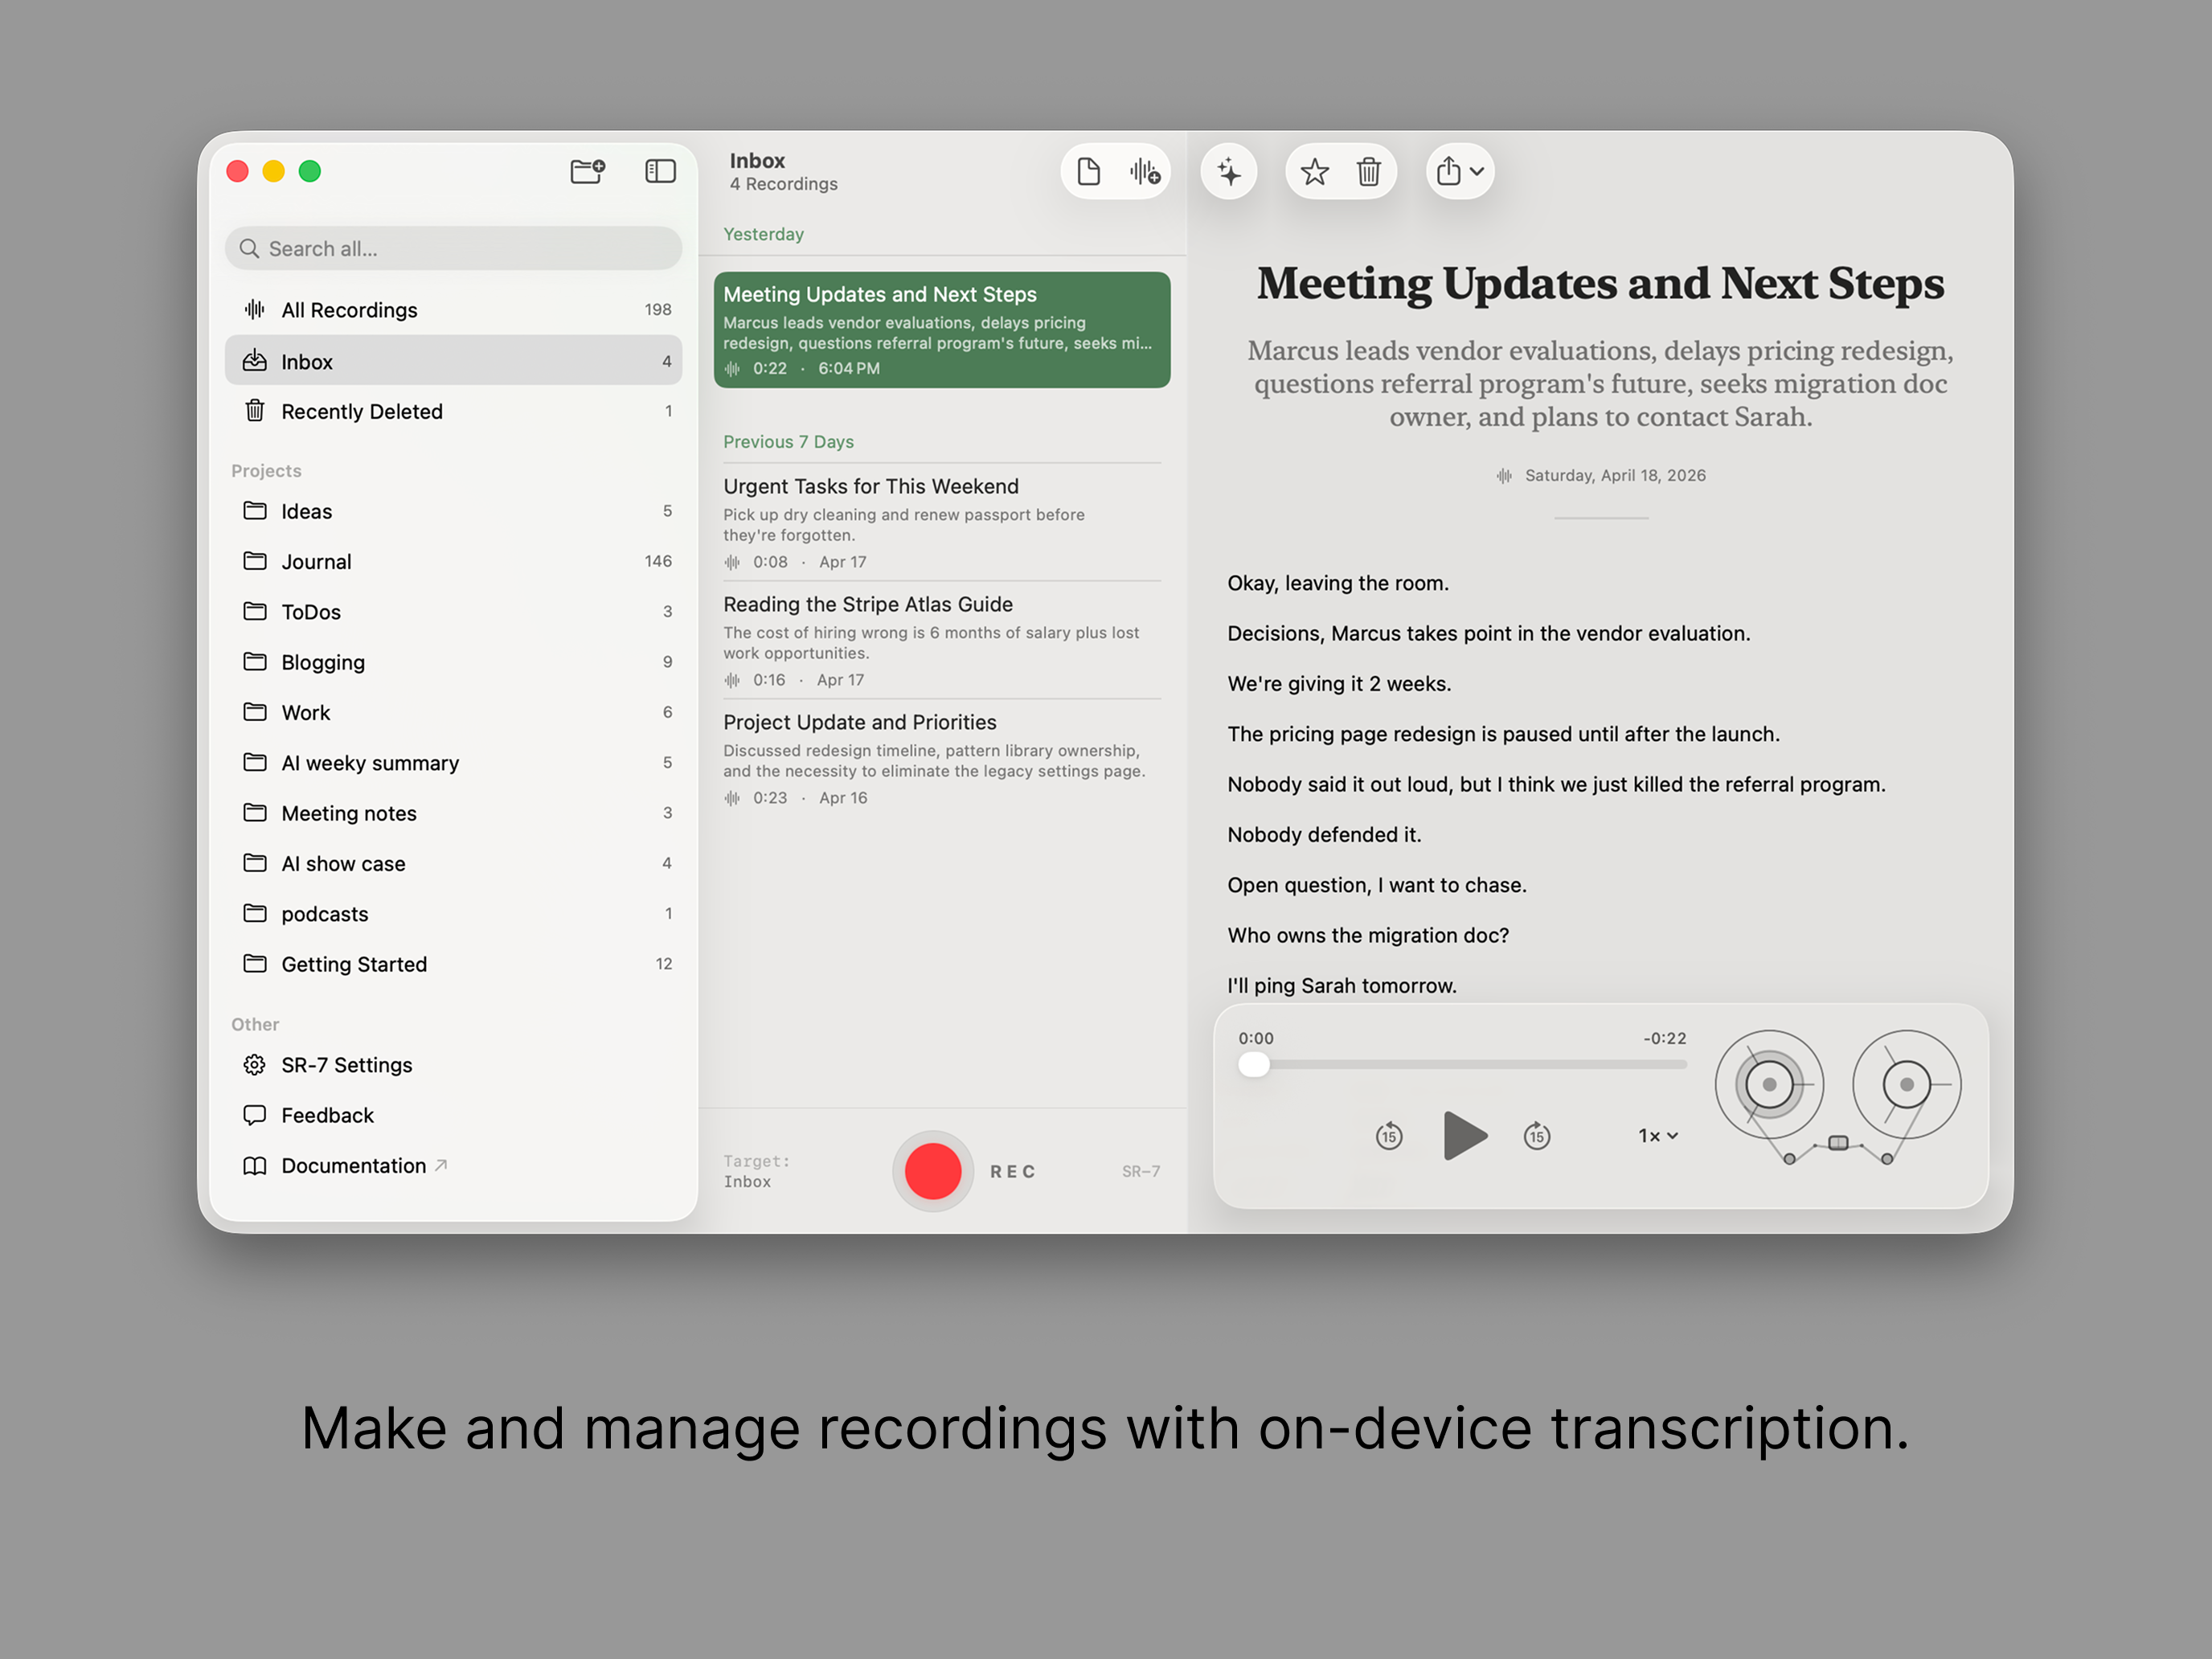Click the new note document icon
This screenshot has width=2212, height=1659.
coord(1088,172)
